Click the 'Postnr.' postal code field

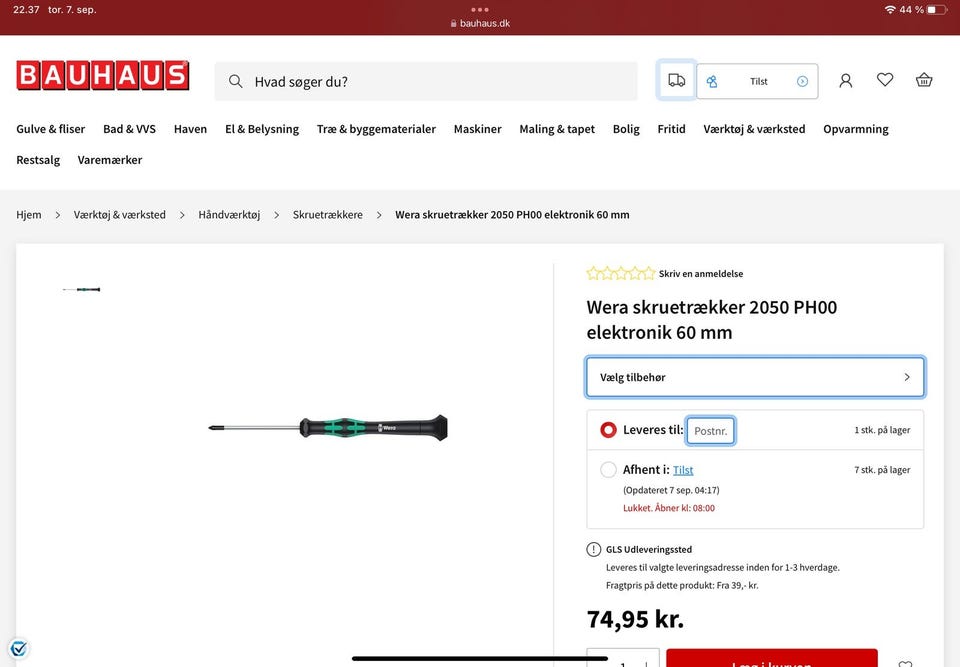click(x=710, y=431)
